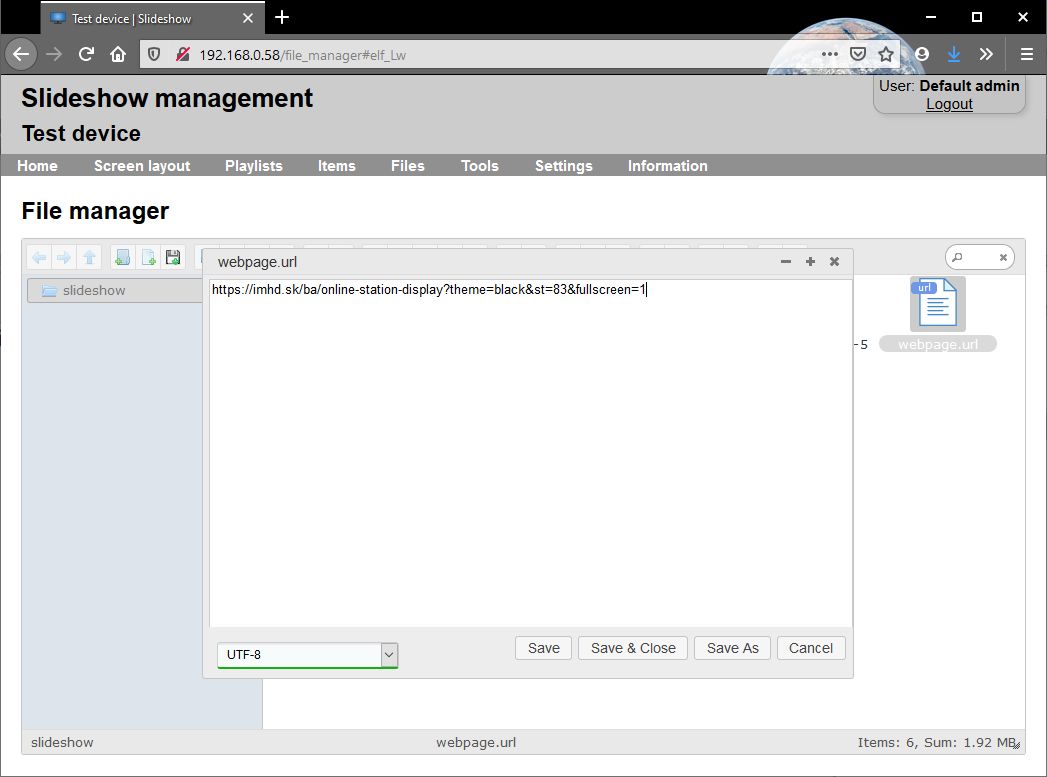The image size is (1047, 777).
Task: Click Save & Close
Action: tap(633, 648)
